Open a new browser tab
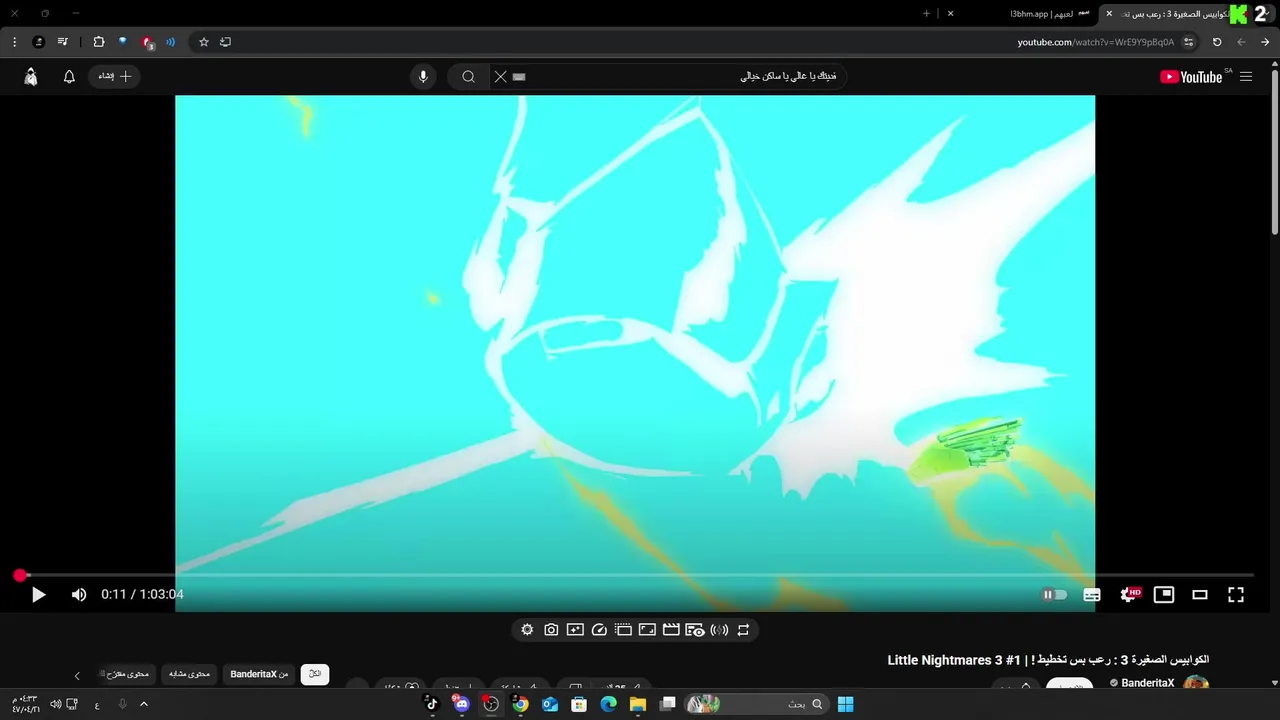 click(926, 14)
